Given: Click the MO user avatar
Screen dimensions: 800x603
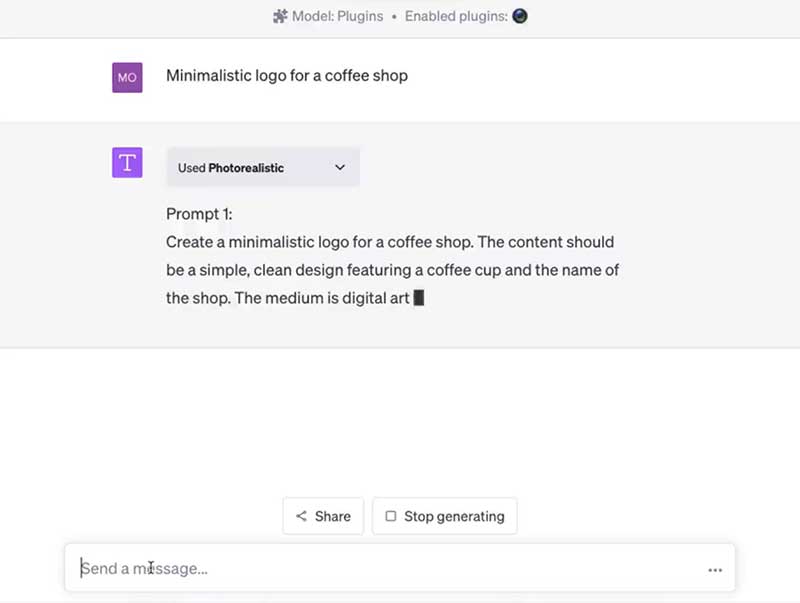Looking at the screenshot, I should [x=127, y=77].
